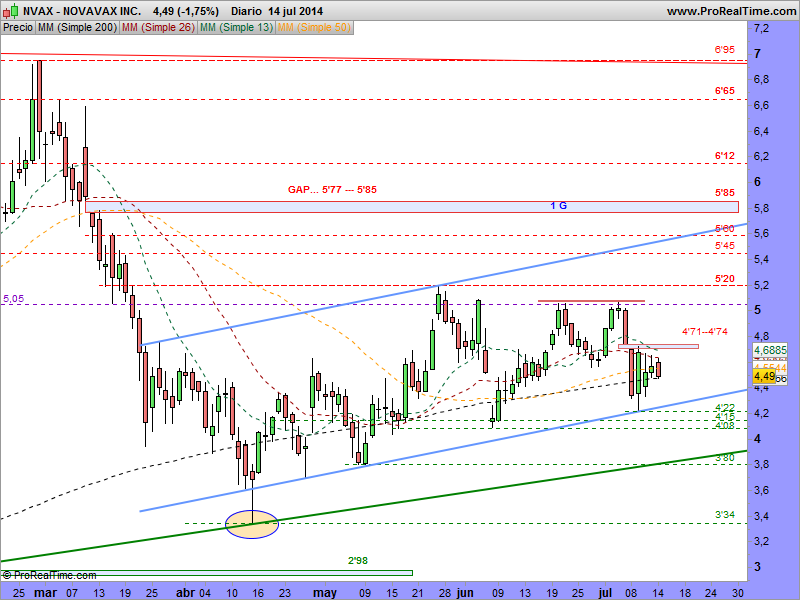The image size is (800, 600).
Task: Click the 3'34 support label
Action: tap(724, 514)
